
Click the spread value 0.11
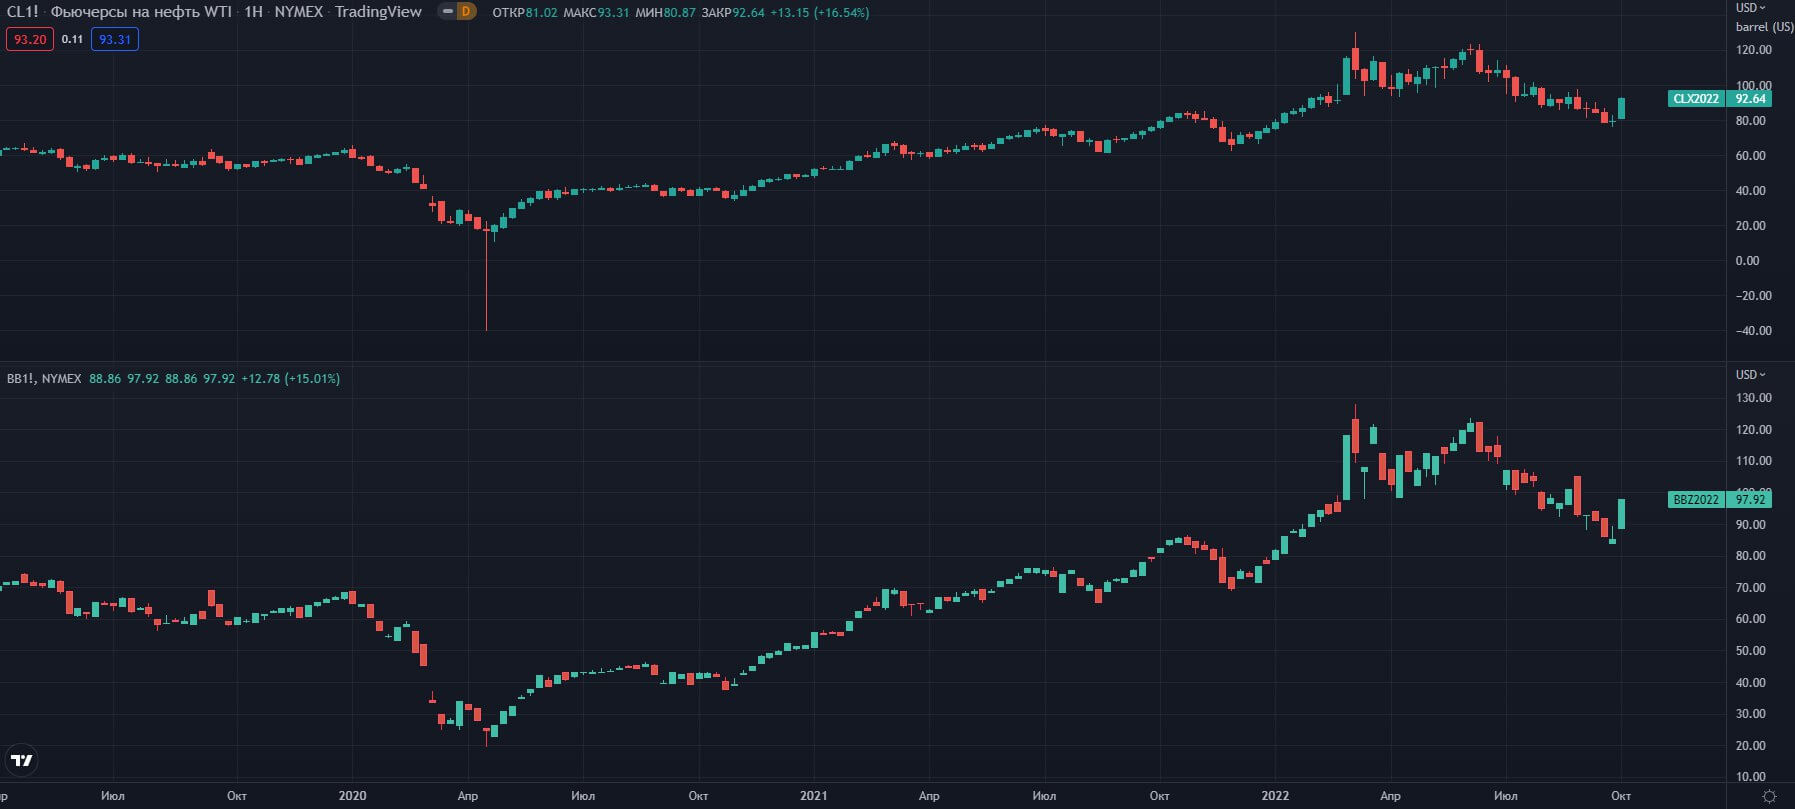(x=72, y=39)
